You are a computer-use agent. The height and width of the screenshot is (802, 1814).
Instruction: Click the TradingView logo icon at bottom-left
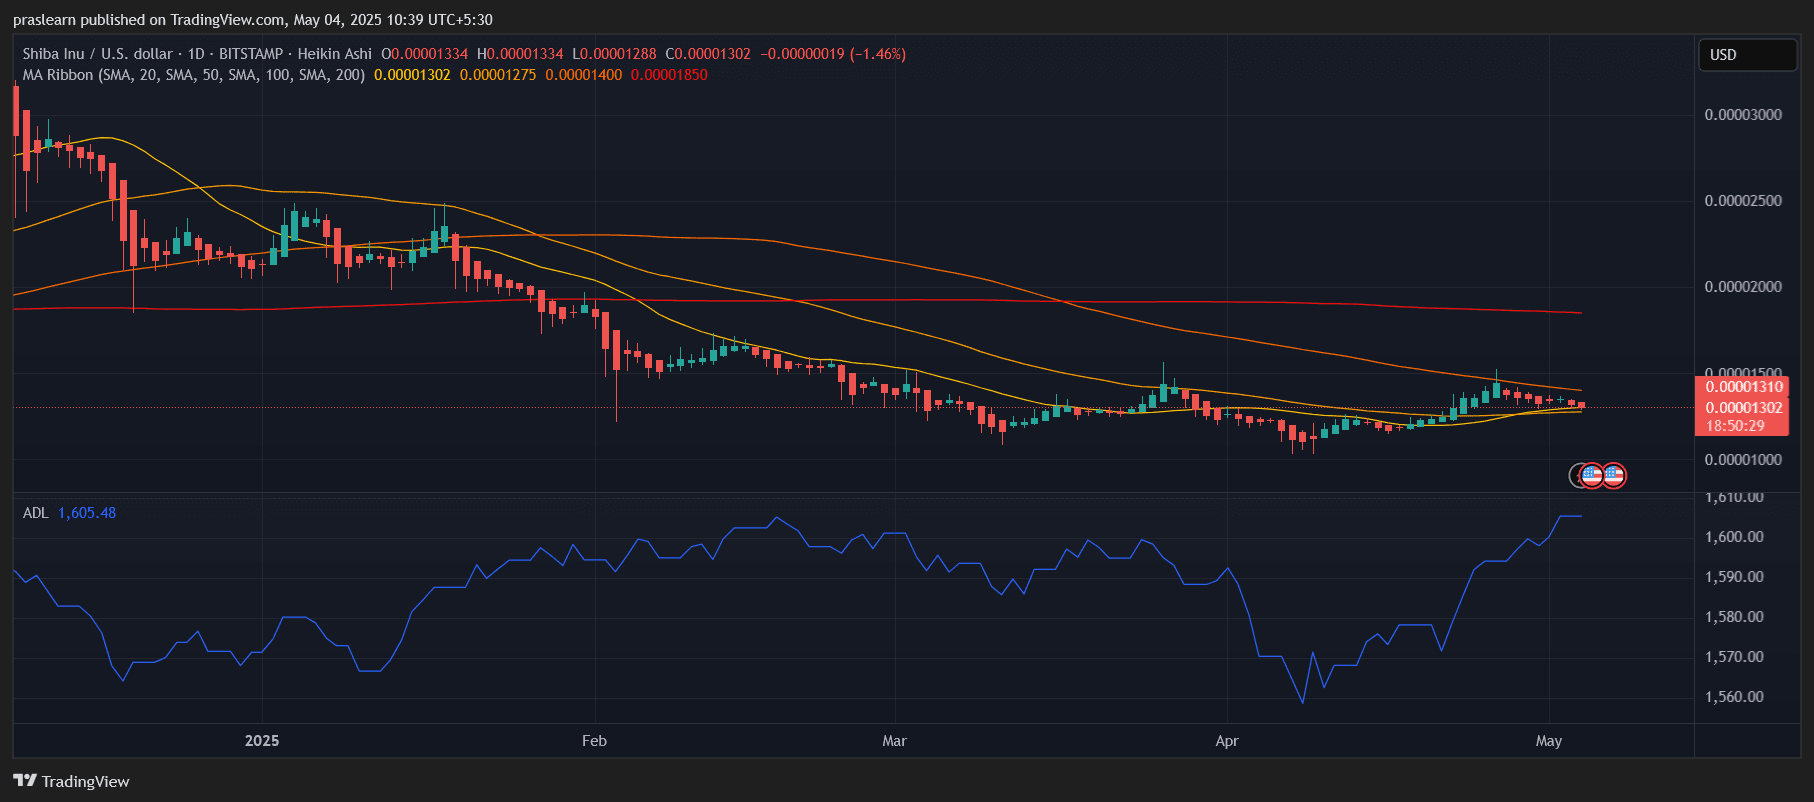pyautogui.click(x=25, y=781)
